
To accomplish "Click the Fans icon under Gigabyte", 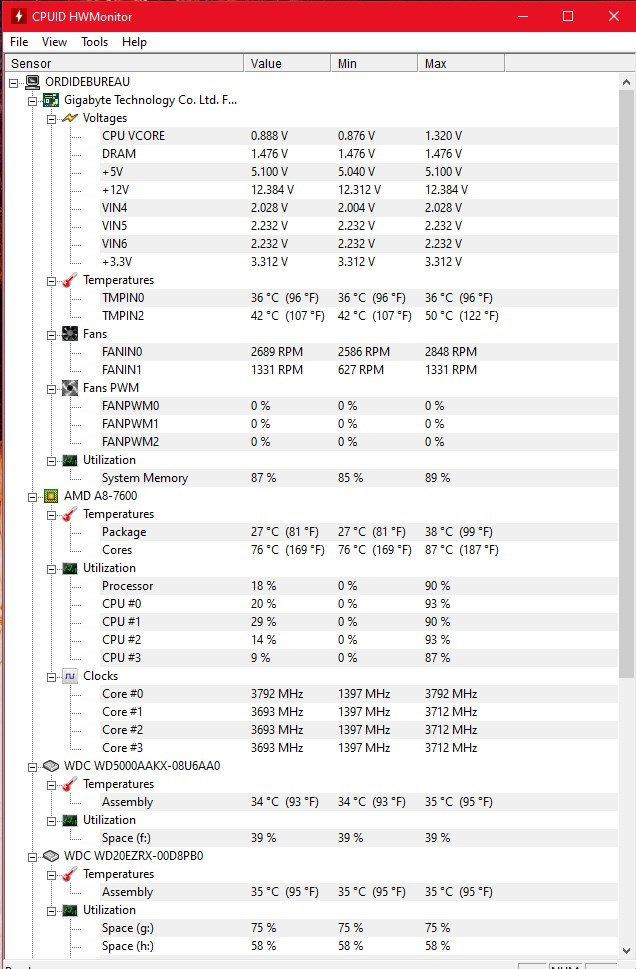I will pyautogui.click(x=69, y=334).
